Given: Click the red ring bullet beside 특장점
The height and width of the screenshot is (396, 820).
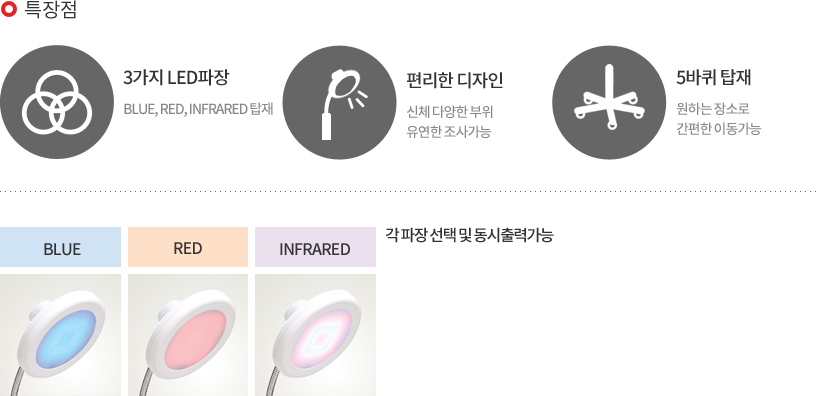Looking at the screenshot, I should point(9,9).
